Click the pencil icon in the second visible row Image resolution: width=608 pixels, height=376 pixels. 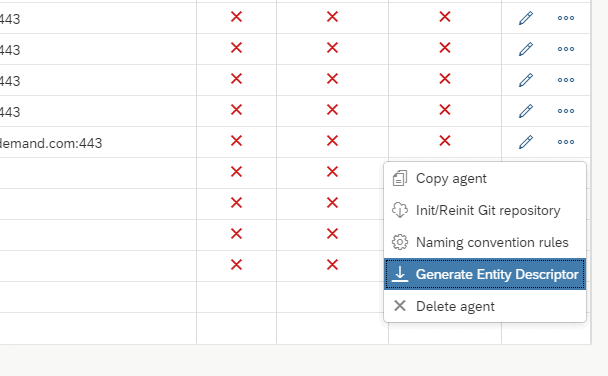pos(526,49)
